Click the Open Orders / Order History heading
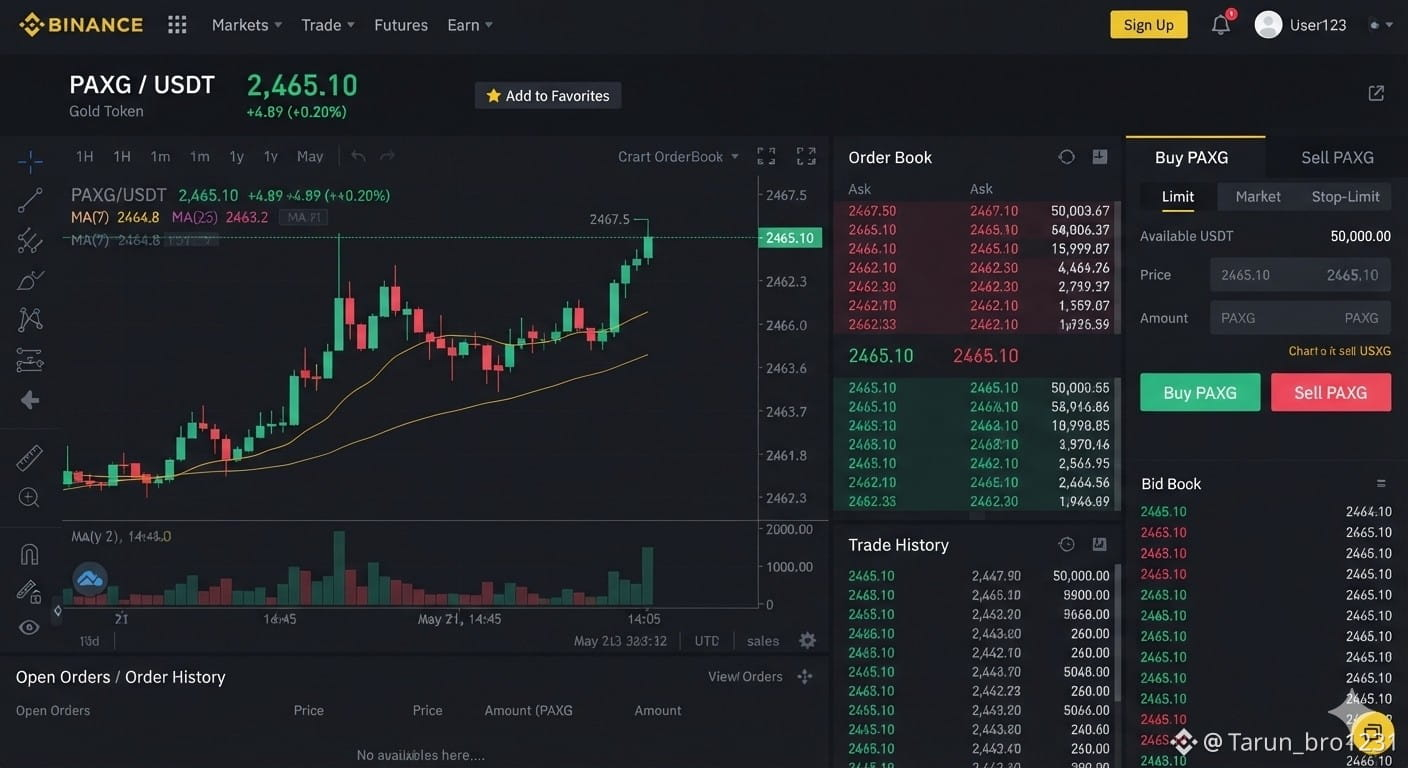 121,677
